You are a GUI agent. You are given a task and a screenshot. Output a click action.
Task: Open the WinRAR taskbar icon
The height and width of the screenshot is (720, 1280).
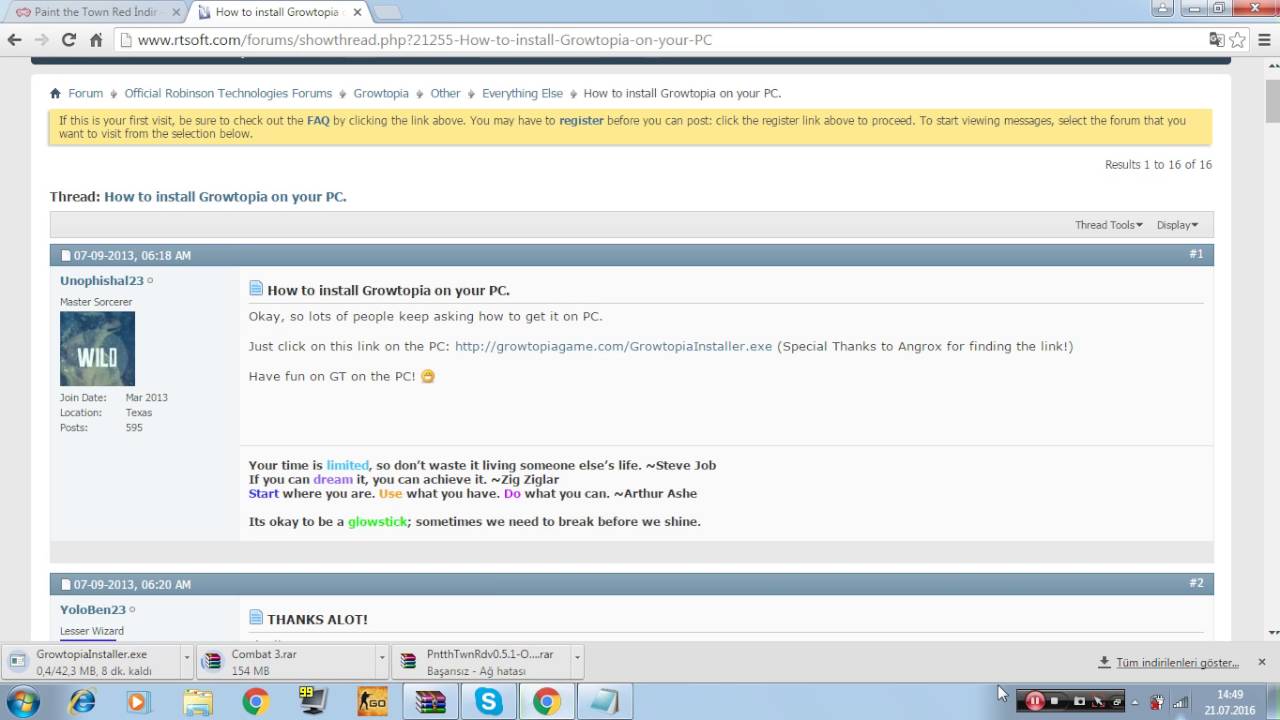click(x=430, y=702)
